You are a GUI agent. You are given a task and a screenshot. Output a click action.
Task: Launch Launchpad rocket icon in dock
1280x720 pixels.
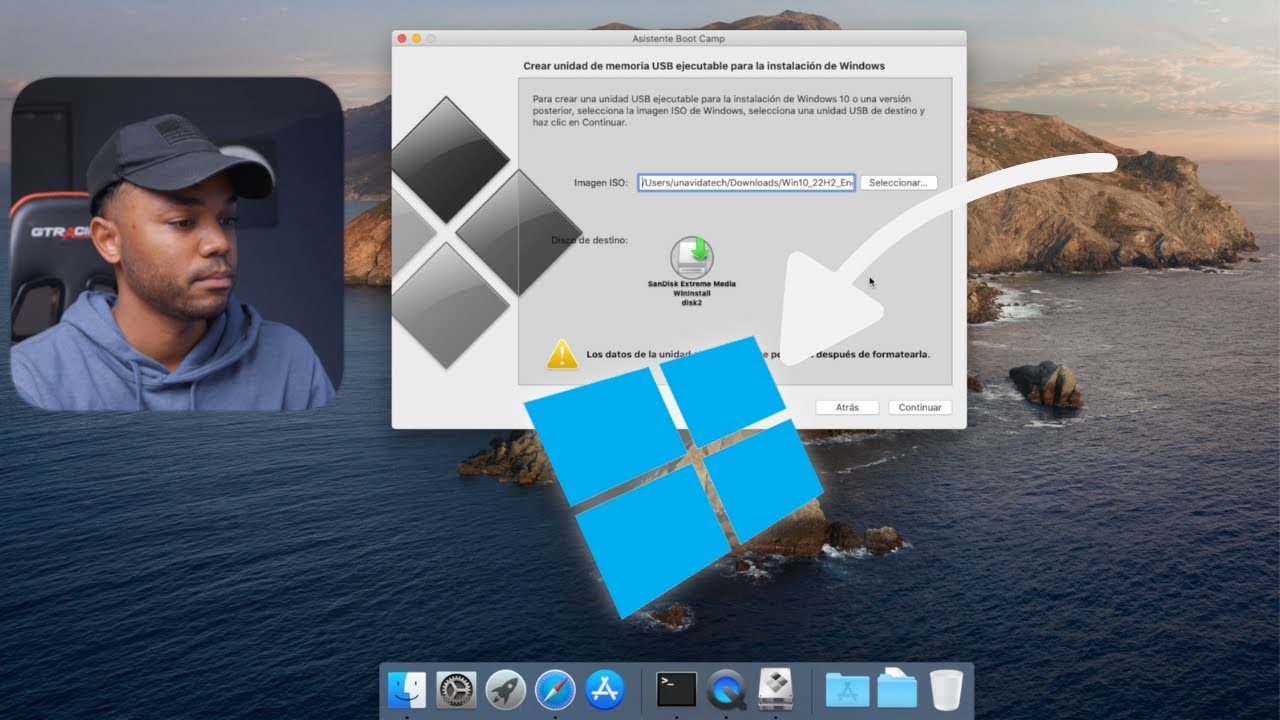506,690
